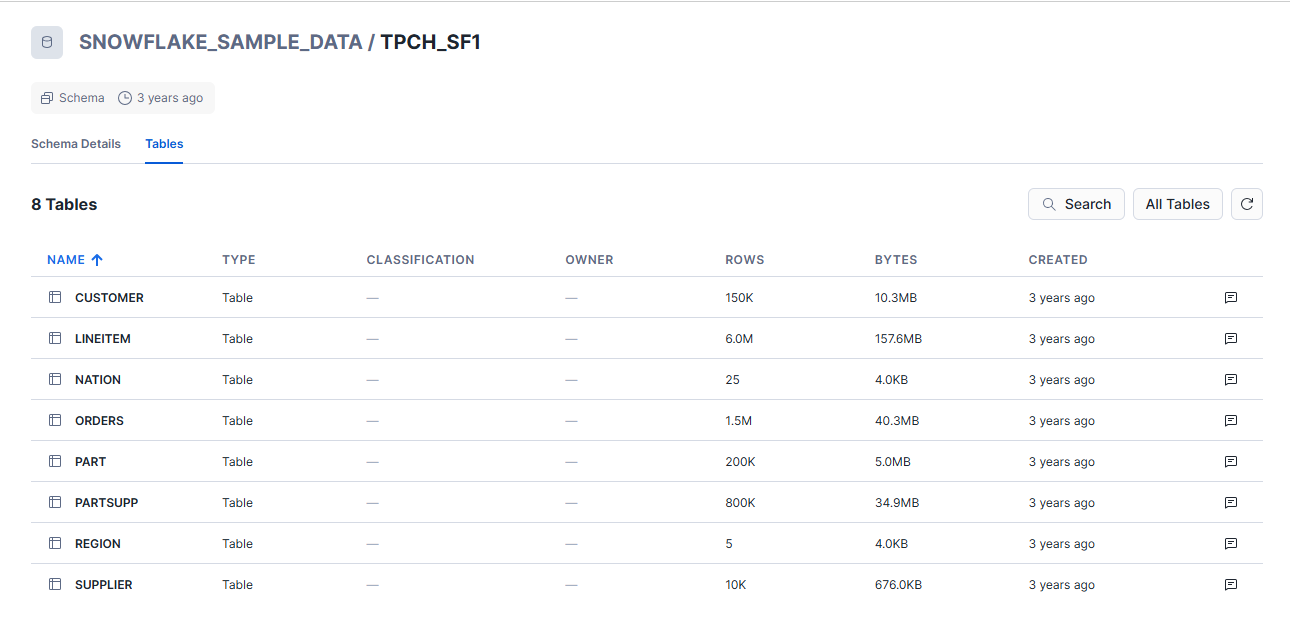This screenshot has width=1290, height=622.
Task: Open the comment icon for the SUPPLIER row
Action: coord(1231,585)
